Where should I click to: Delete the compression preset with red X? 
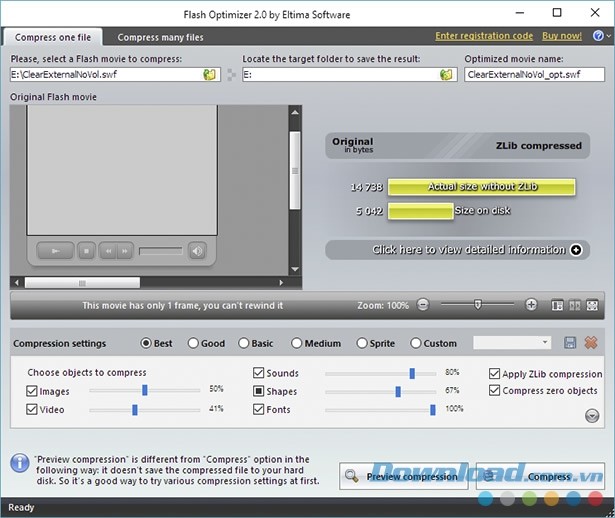tap(591, 343)
